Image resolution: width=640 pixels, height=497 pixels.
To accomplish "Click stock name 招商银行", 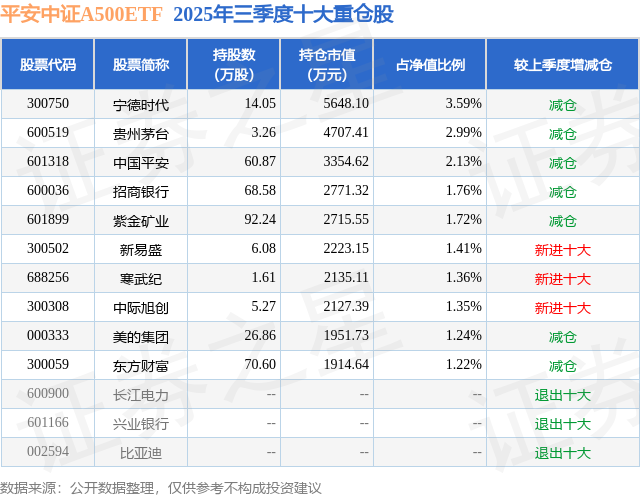I will coord(141,192).
